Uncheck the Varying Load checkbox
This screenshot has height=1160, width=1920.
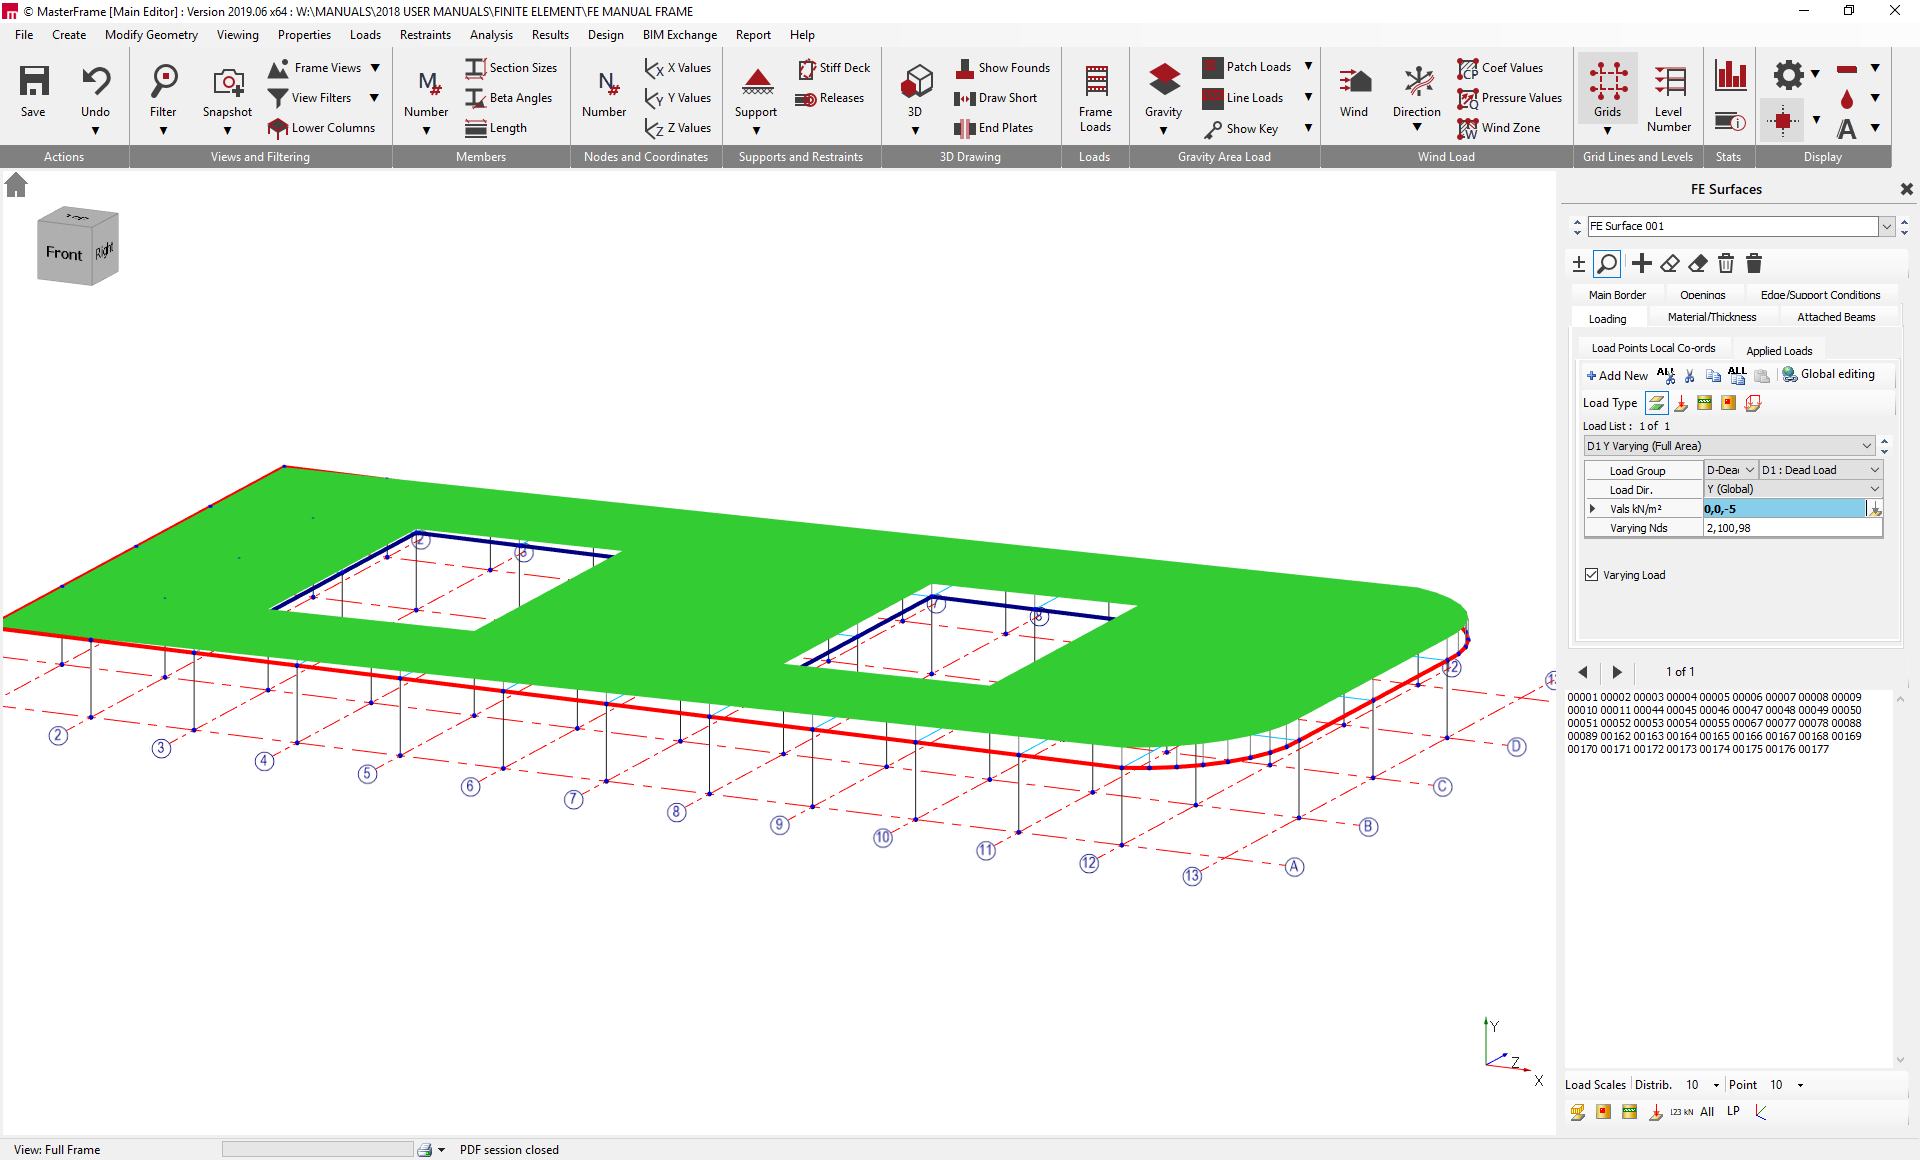1592,575
